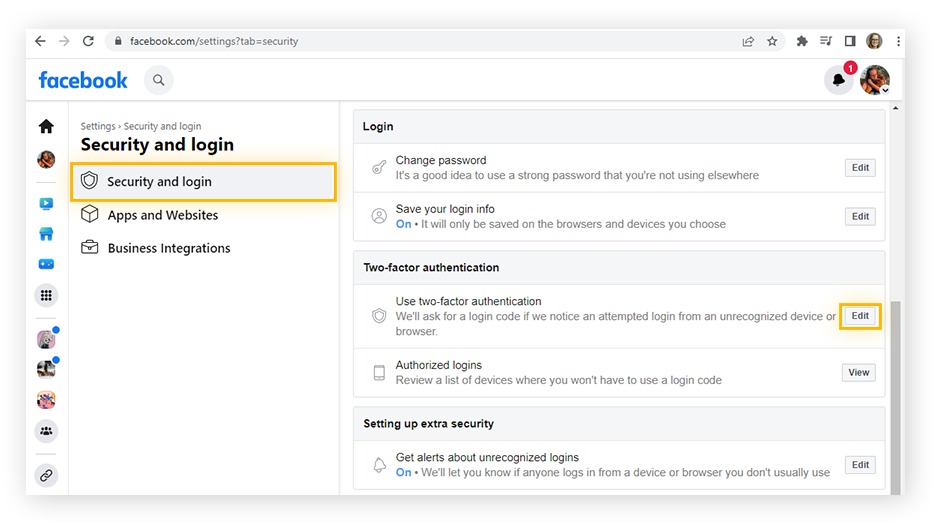Open Business Integrations settings
Screen dimensions: 934x526
tap(169, 248)
